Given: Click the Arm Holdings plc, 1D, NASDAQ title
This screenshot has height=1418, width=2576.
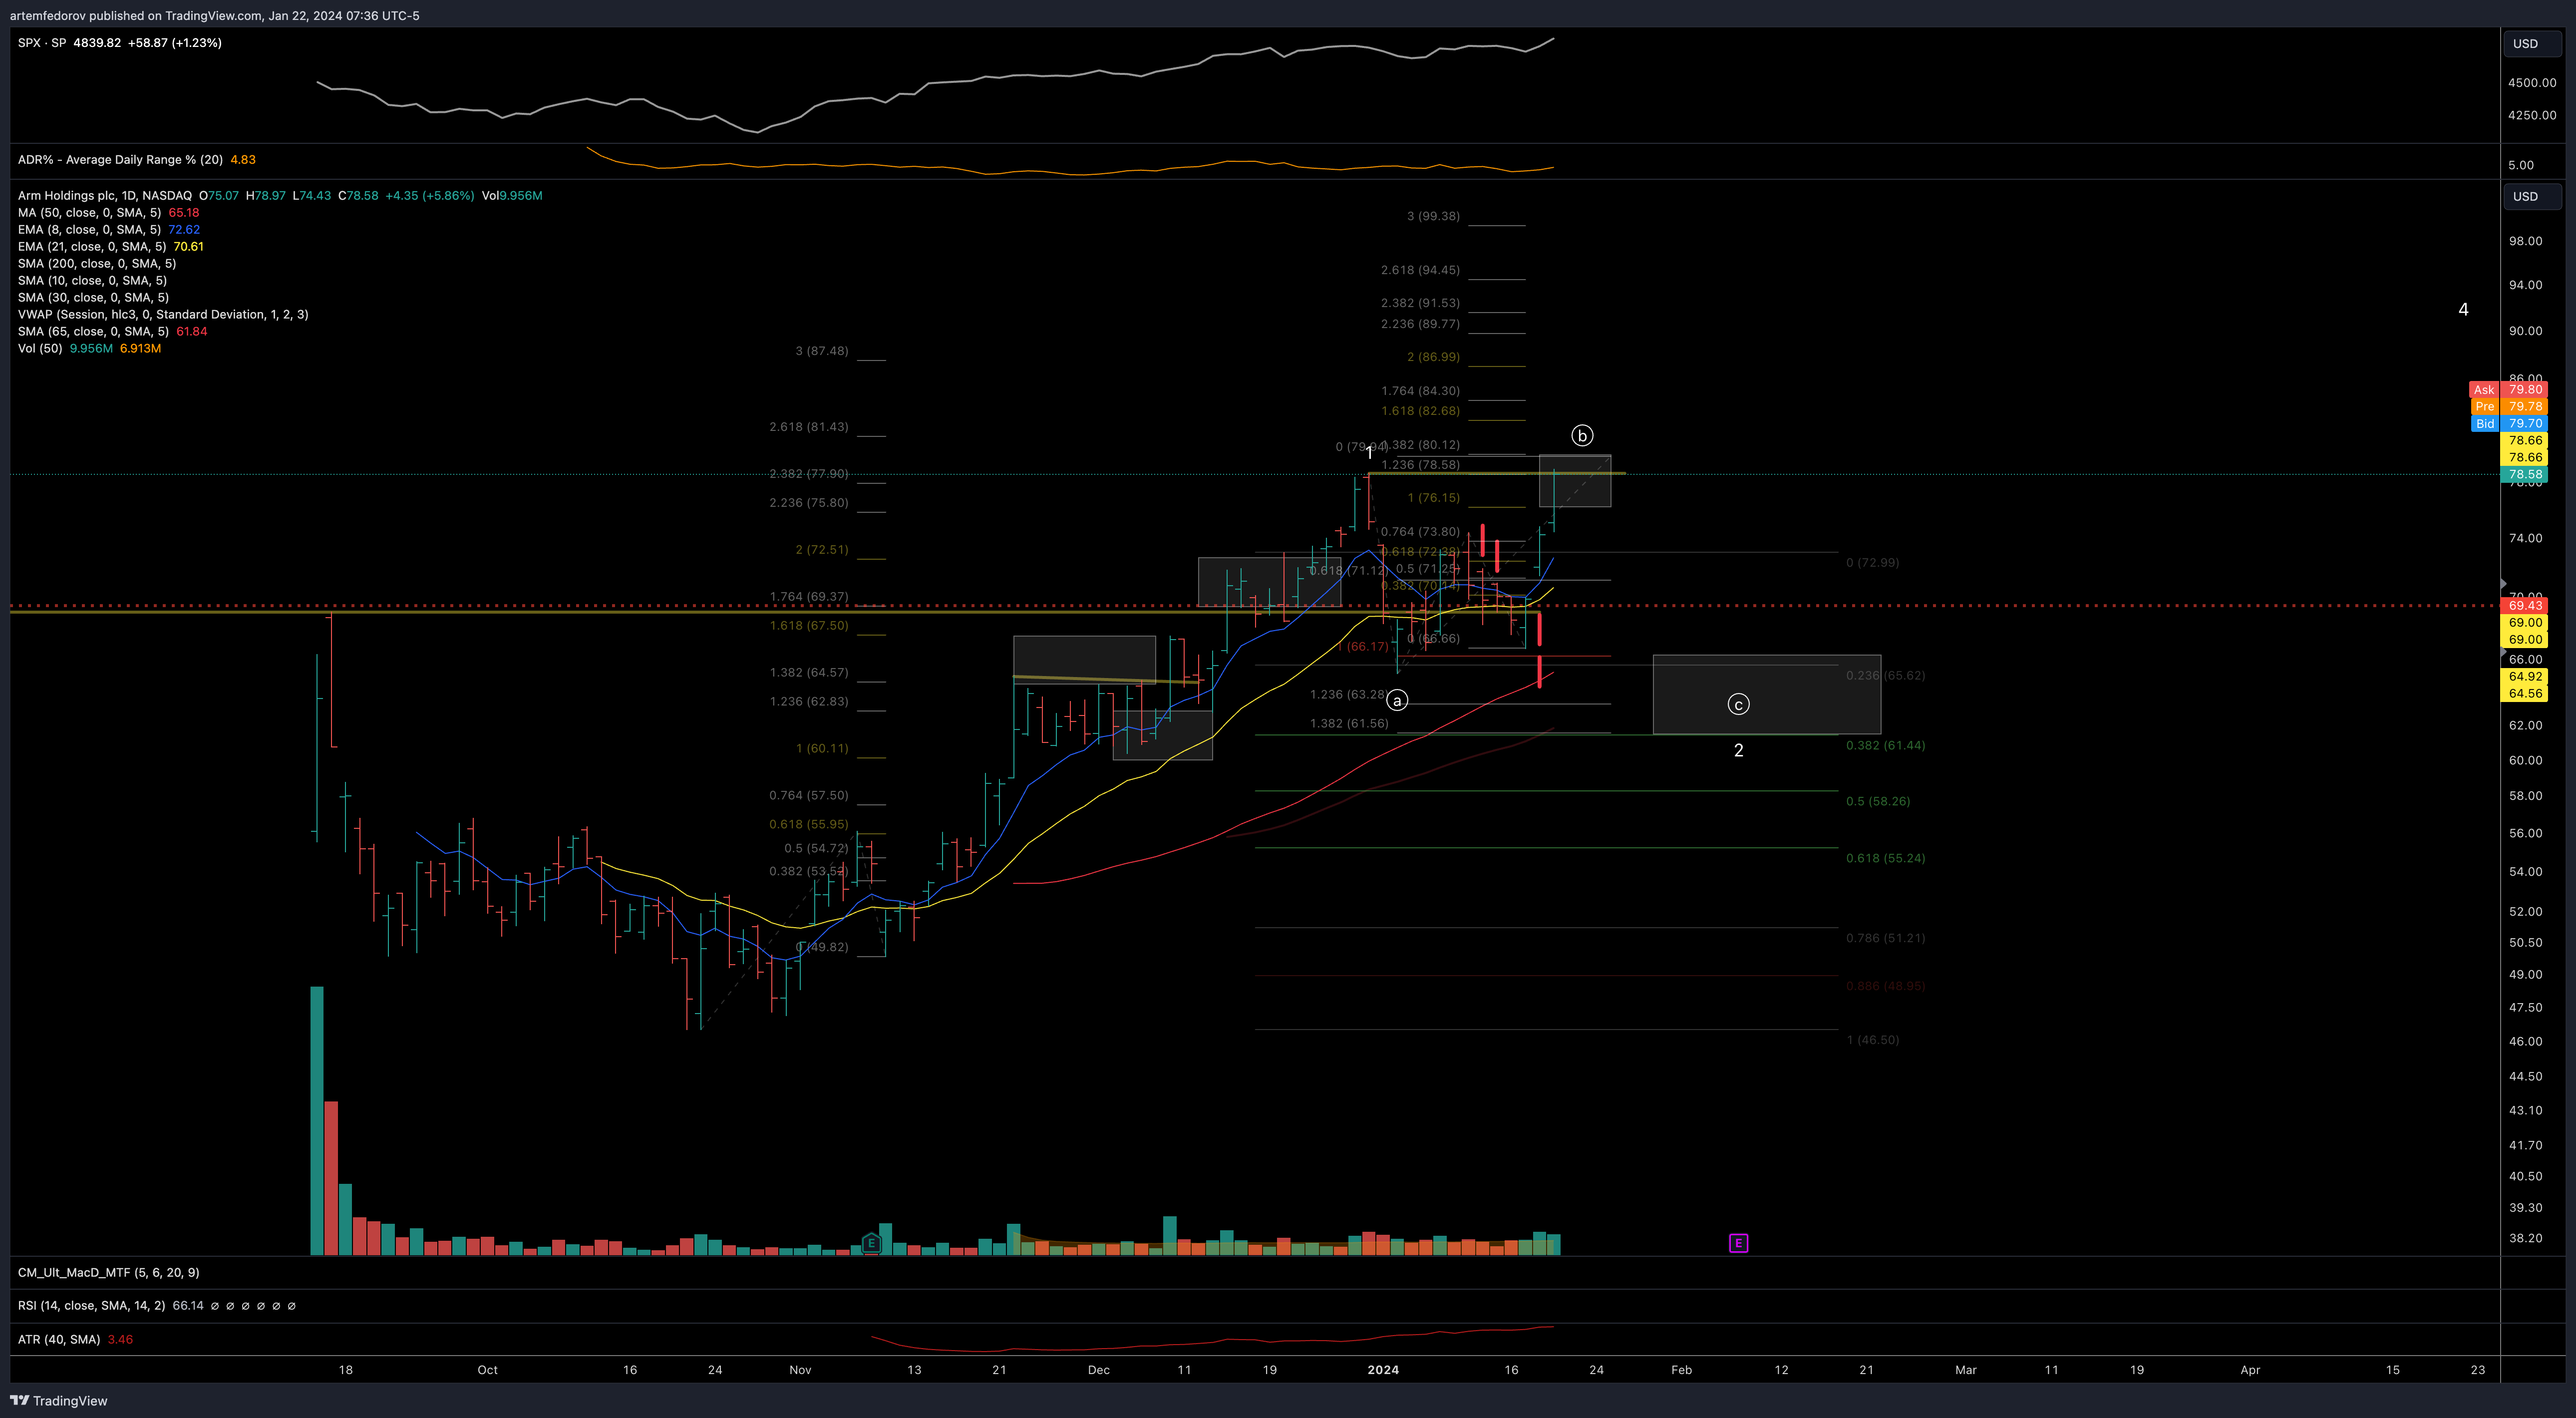Looking at the screenshot, I should pos(105,195).
